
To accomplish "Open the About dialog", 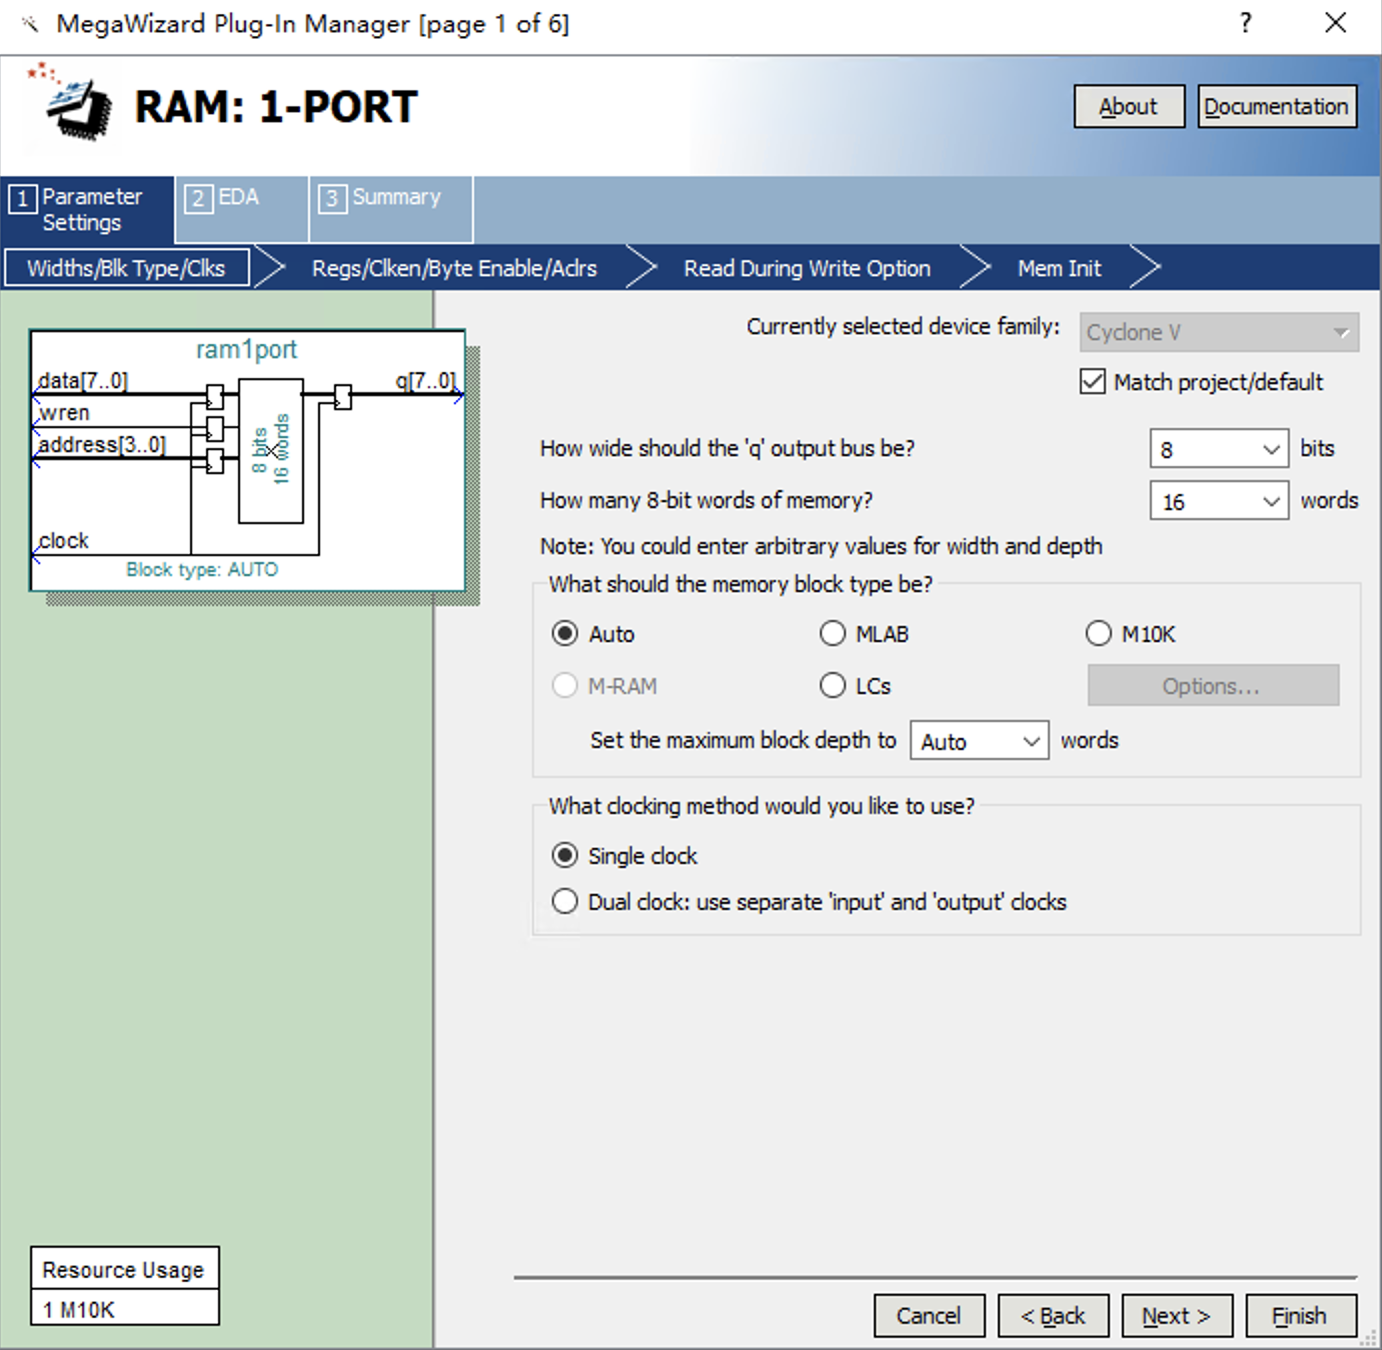I will [x=1129, y=106].
